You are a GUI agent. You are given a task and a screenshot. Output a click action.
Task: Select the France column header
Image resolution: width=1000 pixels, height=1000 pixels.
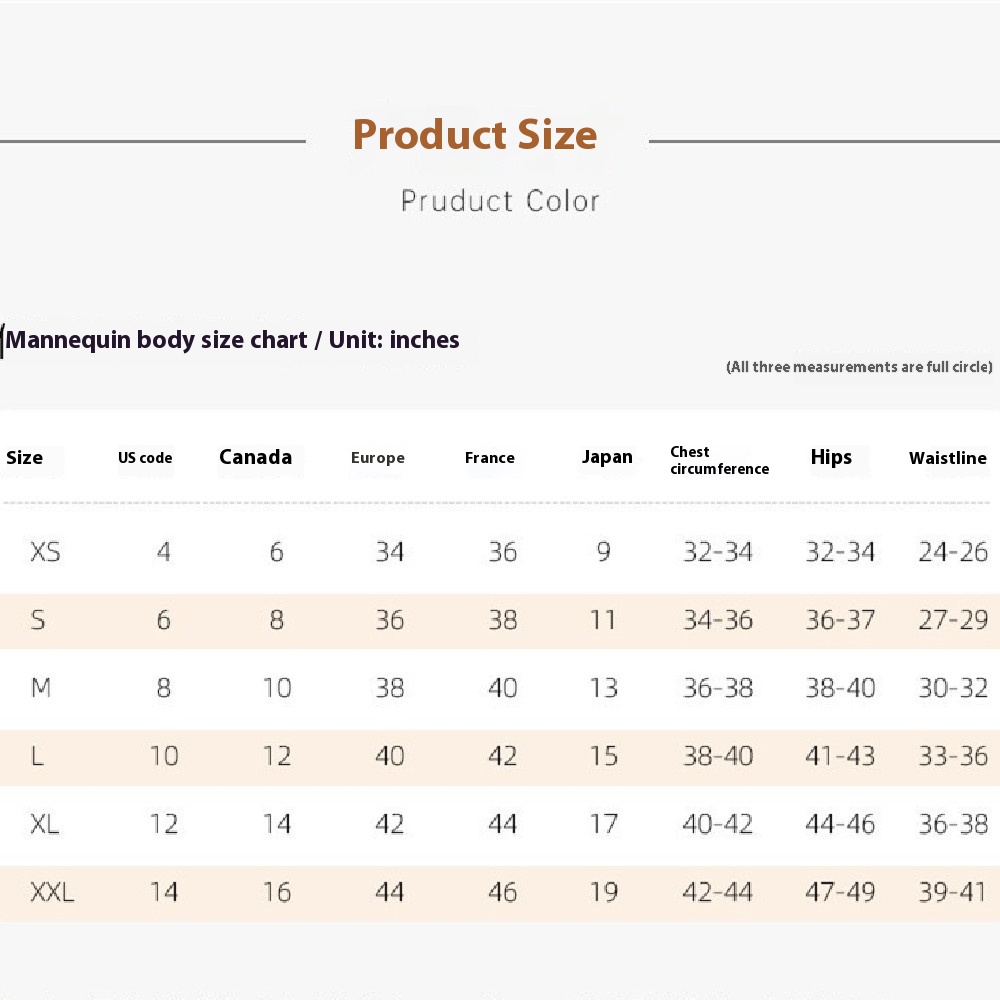[490, 458]
